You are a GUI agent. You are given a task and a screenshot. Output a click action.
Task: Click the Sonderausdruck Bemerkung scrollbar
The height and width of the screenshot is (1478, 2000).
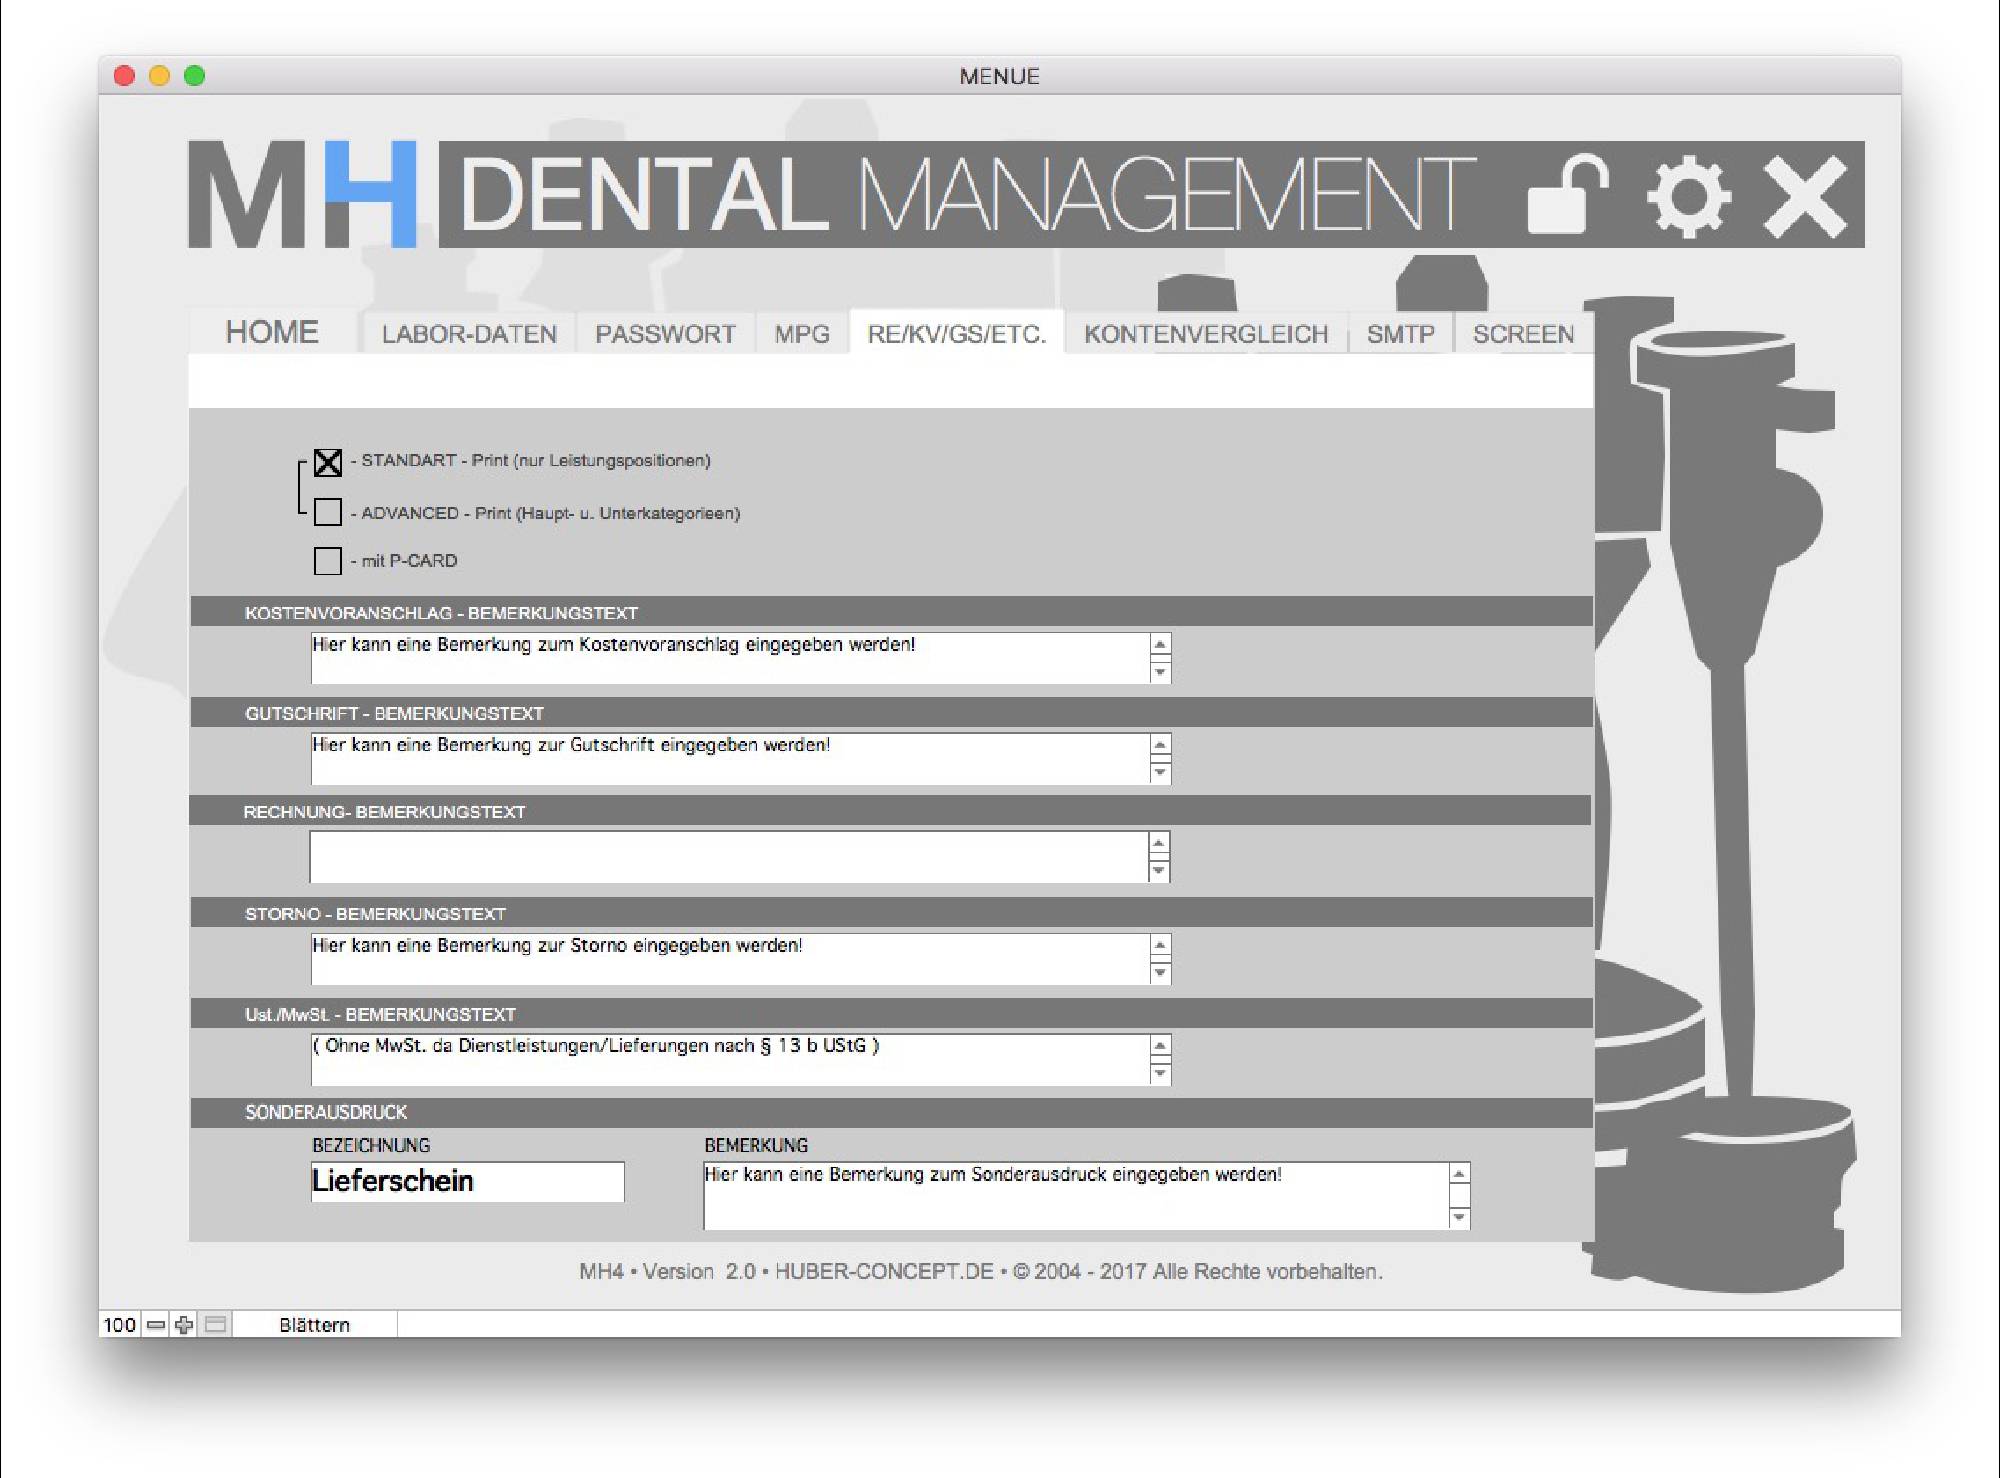point(1459,1196)
